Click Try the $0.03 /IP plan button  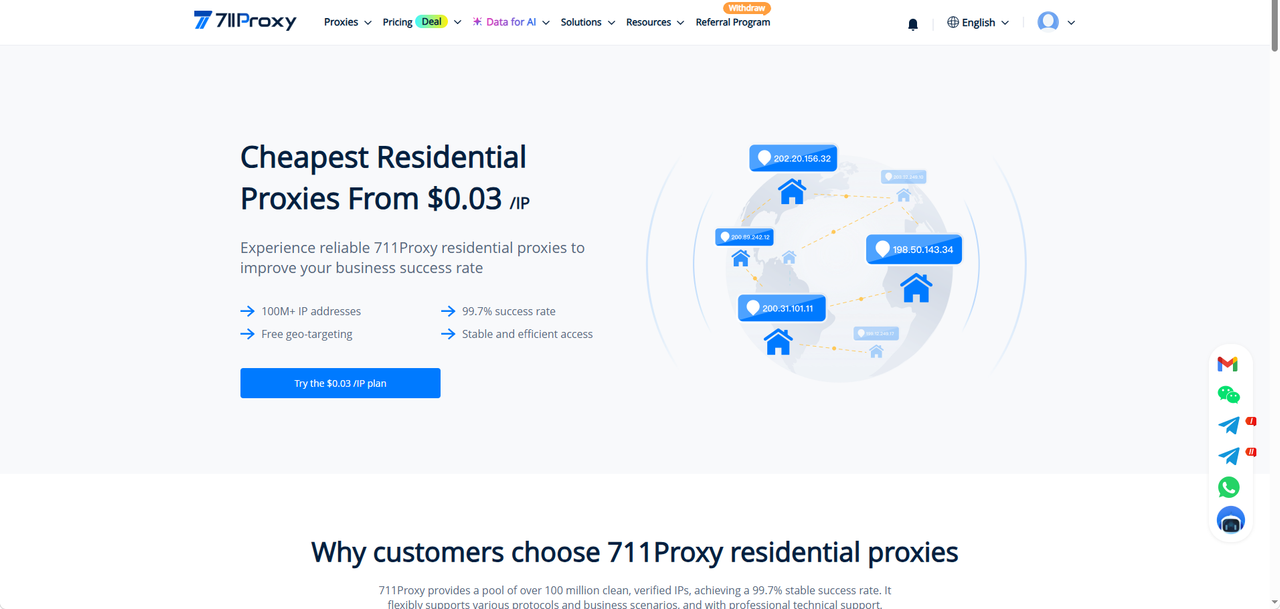[x=340, y=383]
